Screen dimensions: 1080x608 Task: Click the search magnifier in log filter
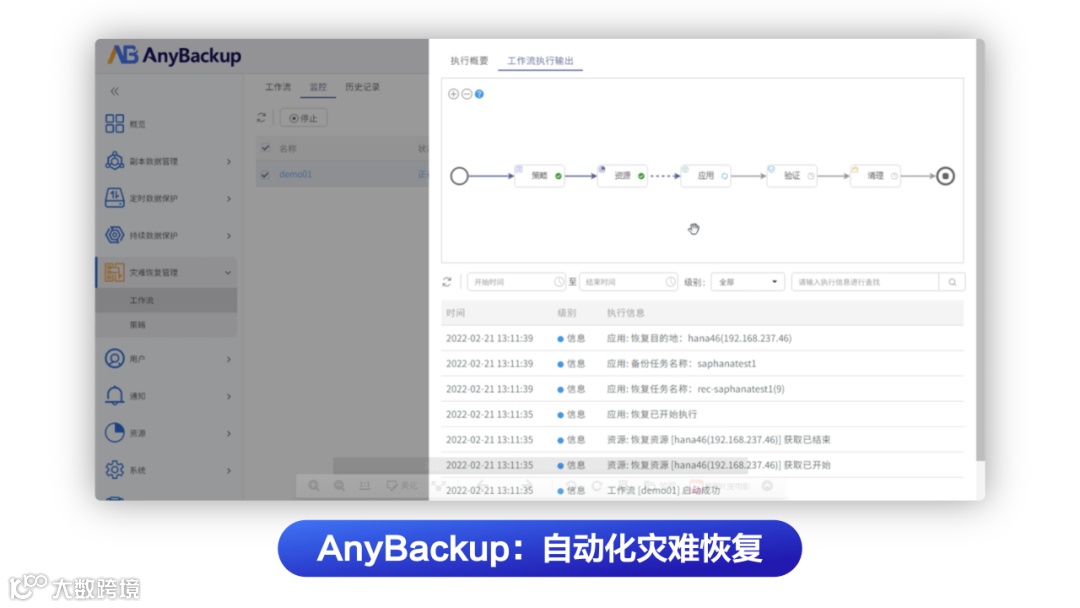click(x=953, y=282)
